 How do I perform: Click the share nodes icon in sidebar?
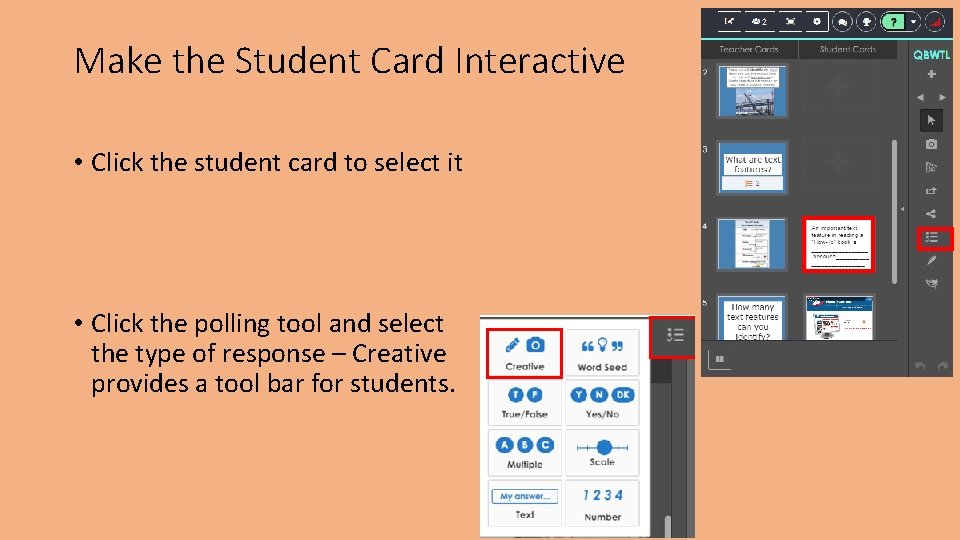pyautogui.click(x=931, y=214)
